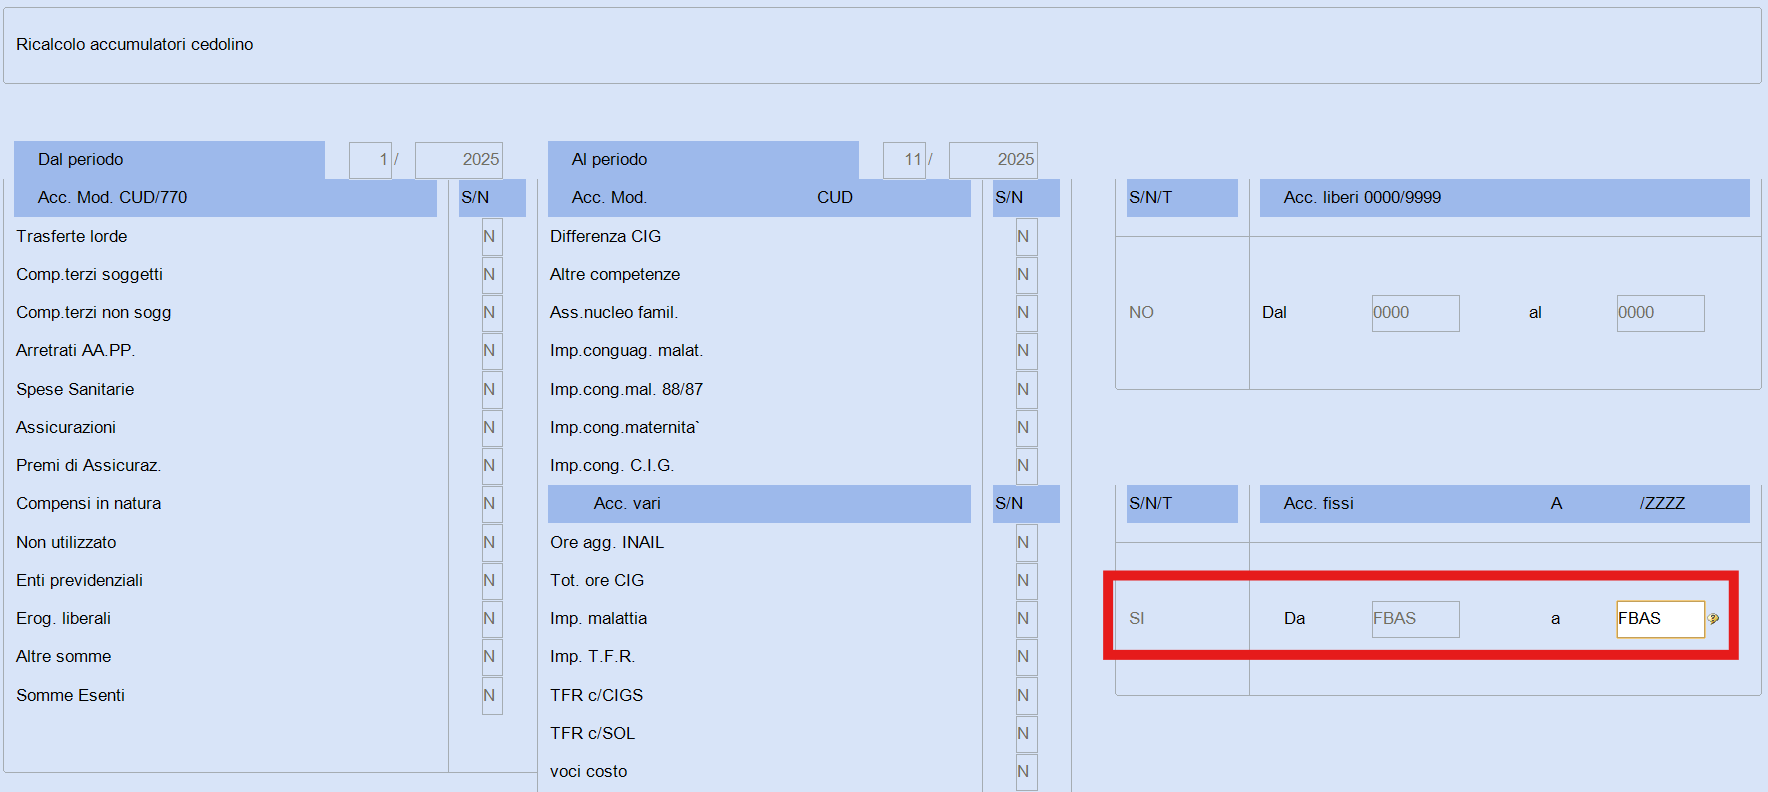Click the Al periodo month field showing 11
Viewport: 1768px width, 792px height.
coord(904,160)
